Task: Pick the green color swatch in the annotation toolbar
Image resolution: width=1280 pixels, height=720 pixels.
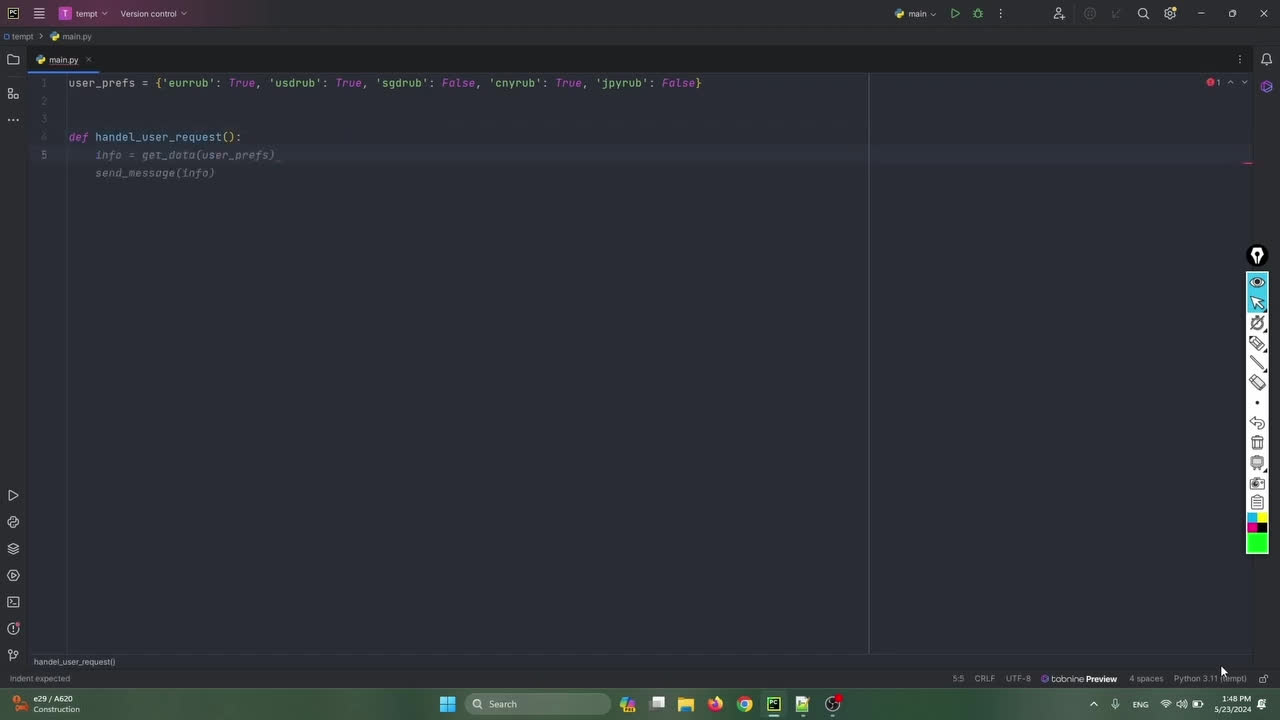Action: point(1257,543)
